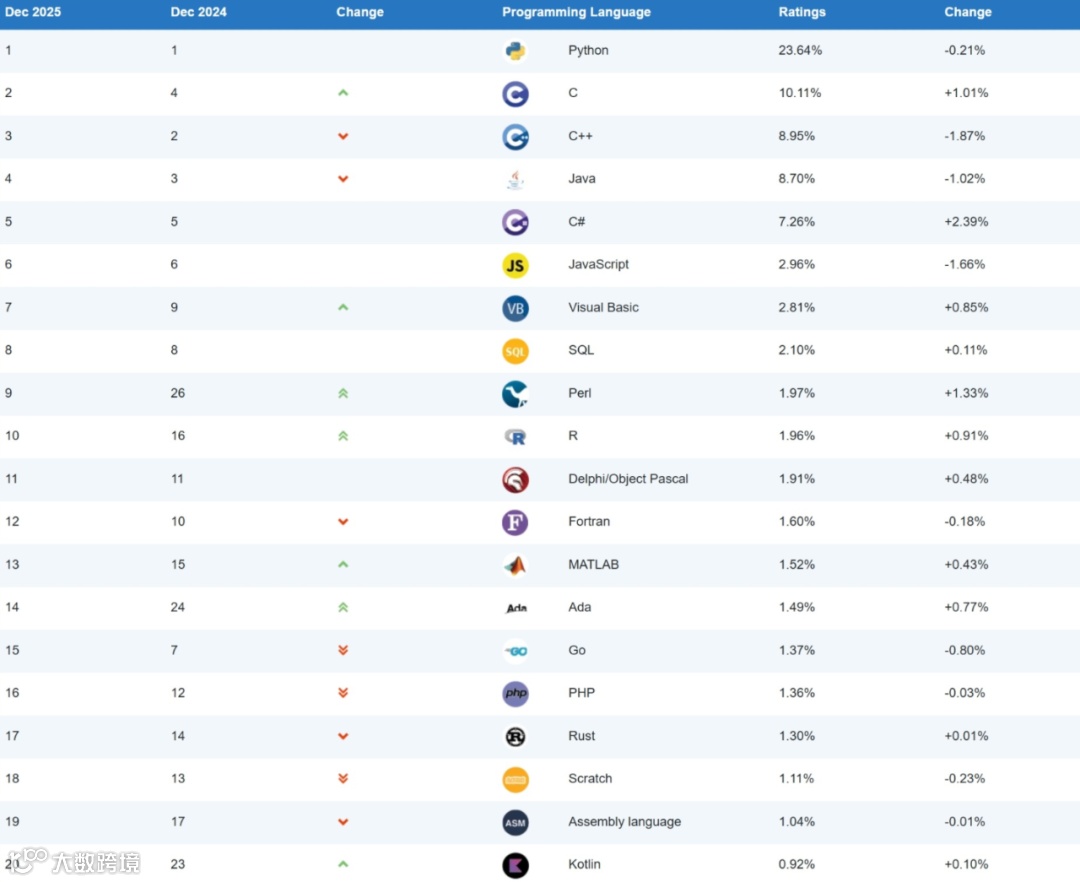The image size is (1080, 882).
Task: Click the Java logo icon
Action: click(x=515, y=180)
